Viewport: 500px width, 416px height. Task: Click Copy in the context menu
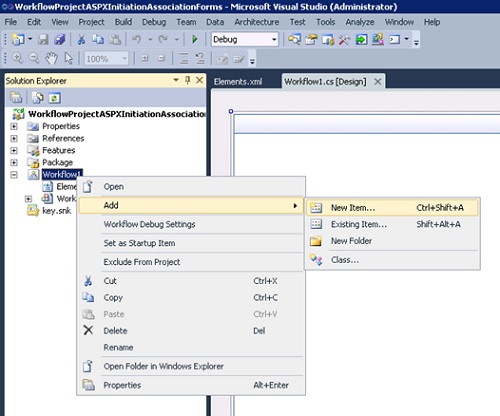click(191, 297)
